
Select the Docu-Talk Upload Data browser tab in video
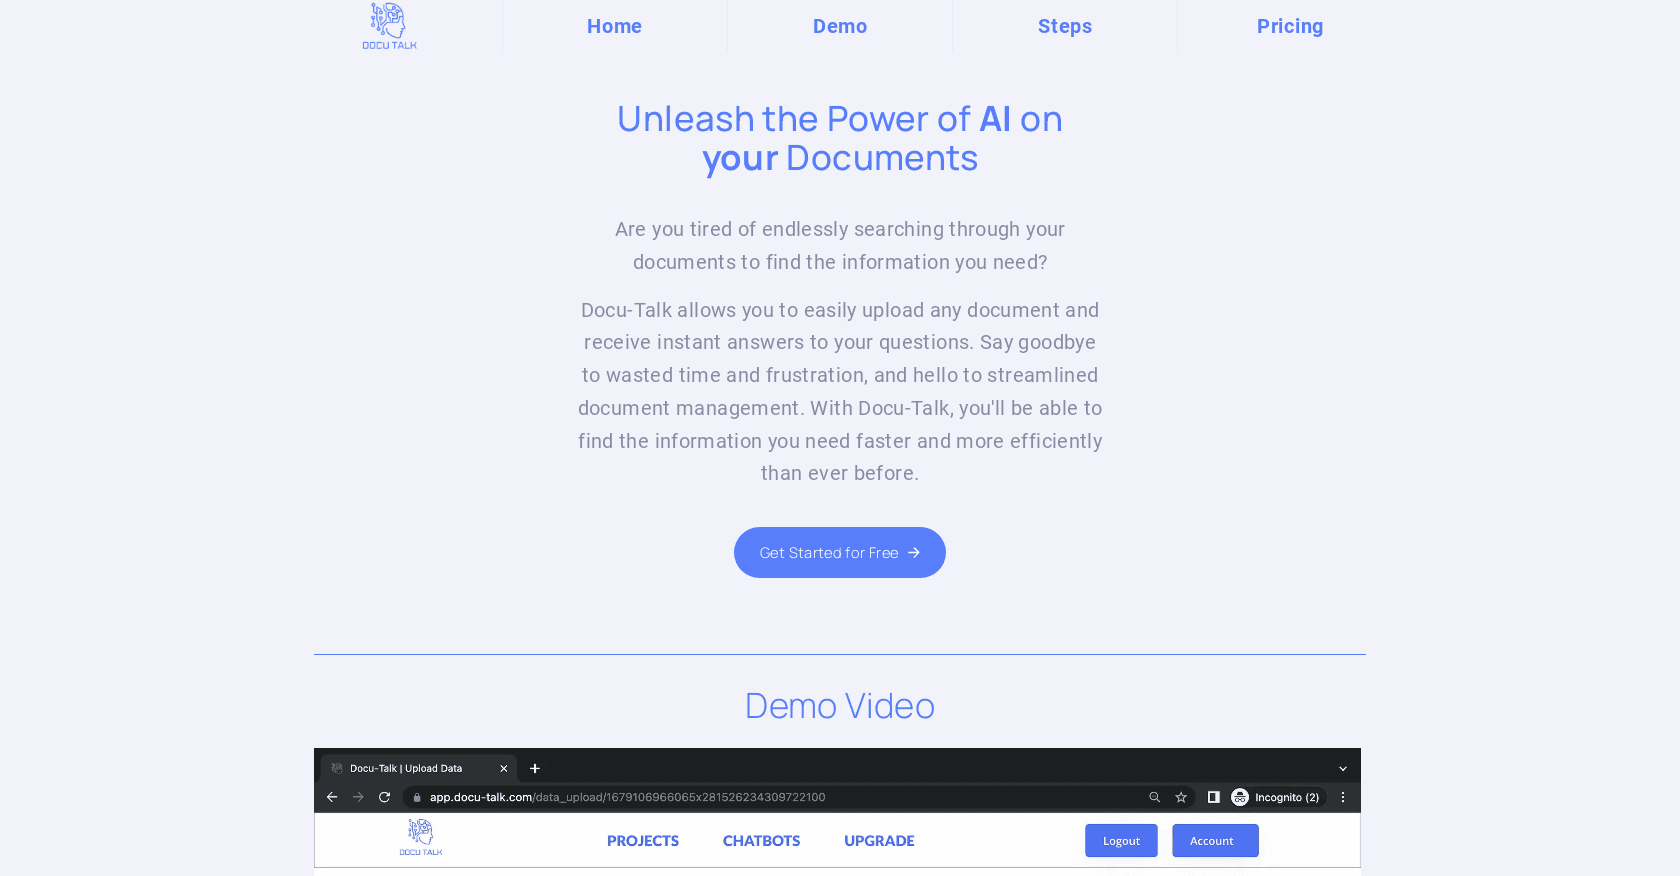click(x=418, y=768)
